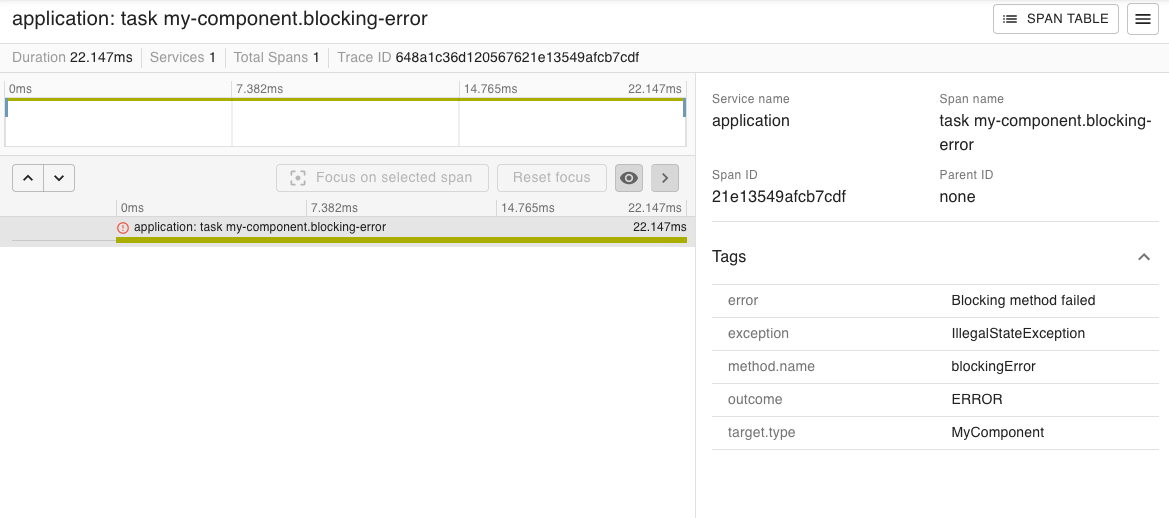Click the 22.147ms duration on span row
This screenshot has width=1169, height=518.
tap(659, 227)
